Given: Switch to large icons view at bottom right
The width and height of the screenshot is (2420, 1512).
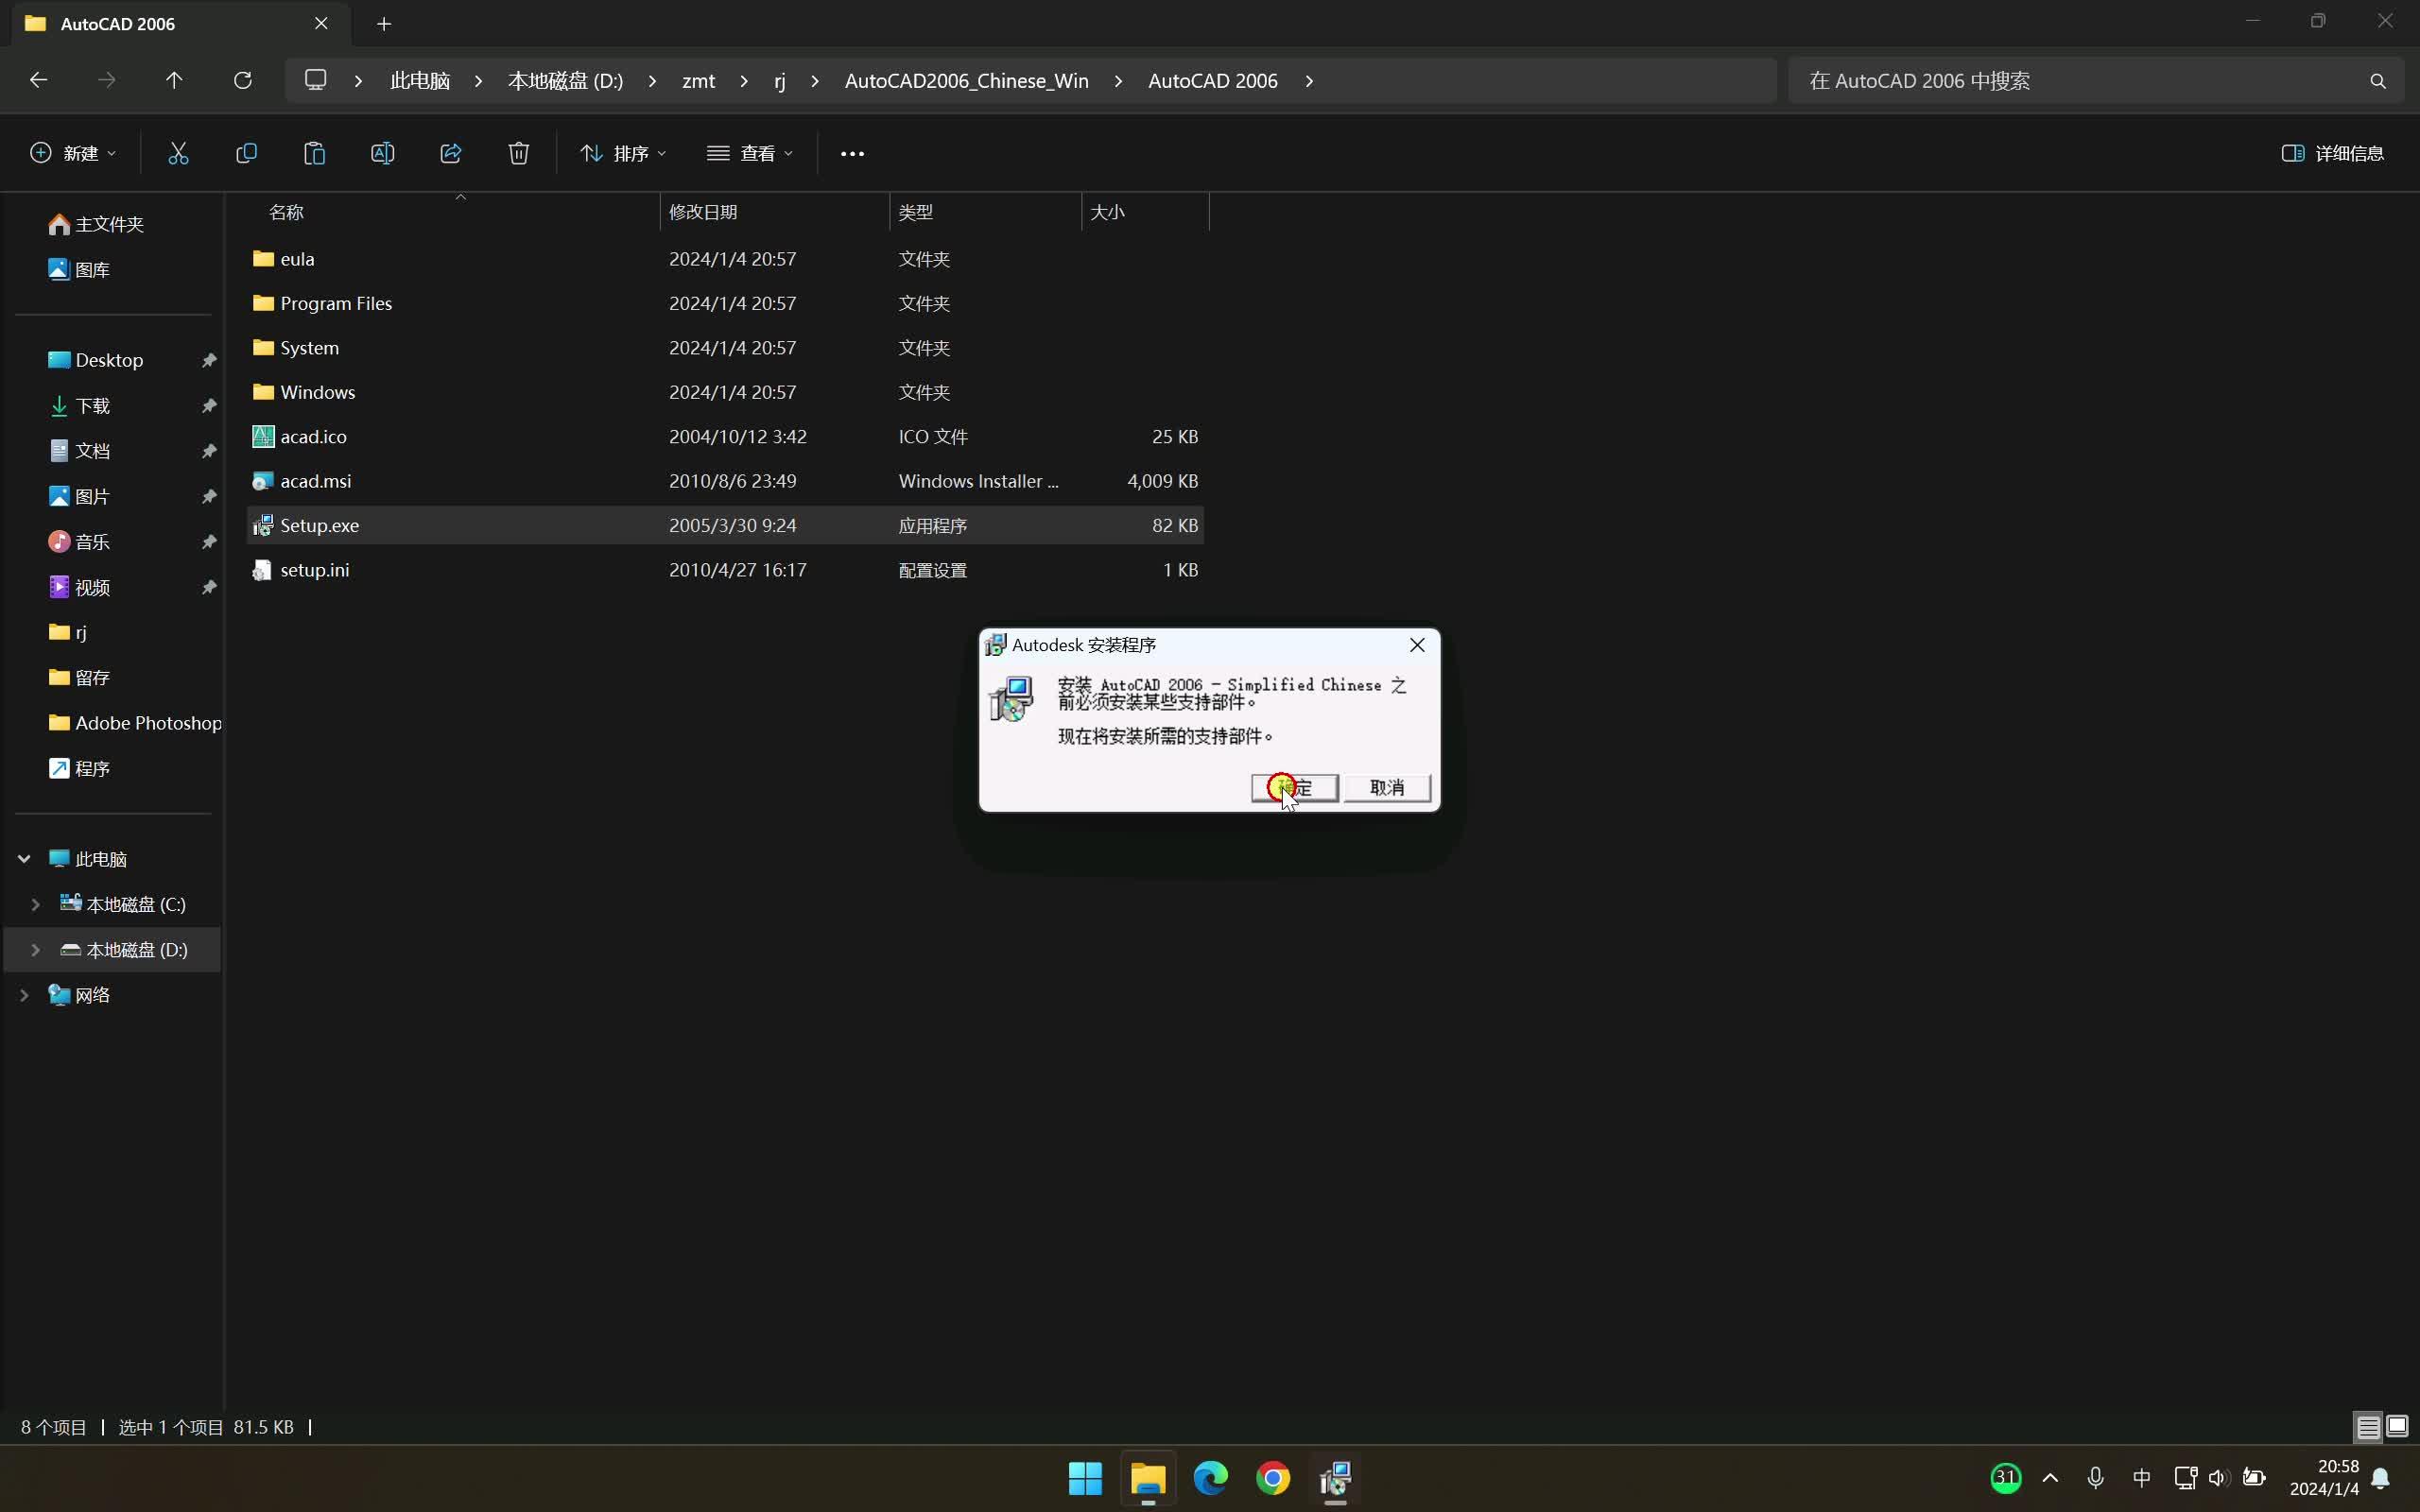Looking at the screenshot, I should tap(2396, 1427).
